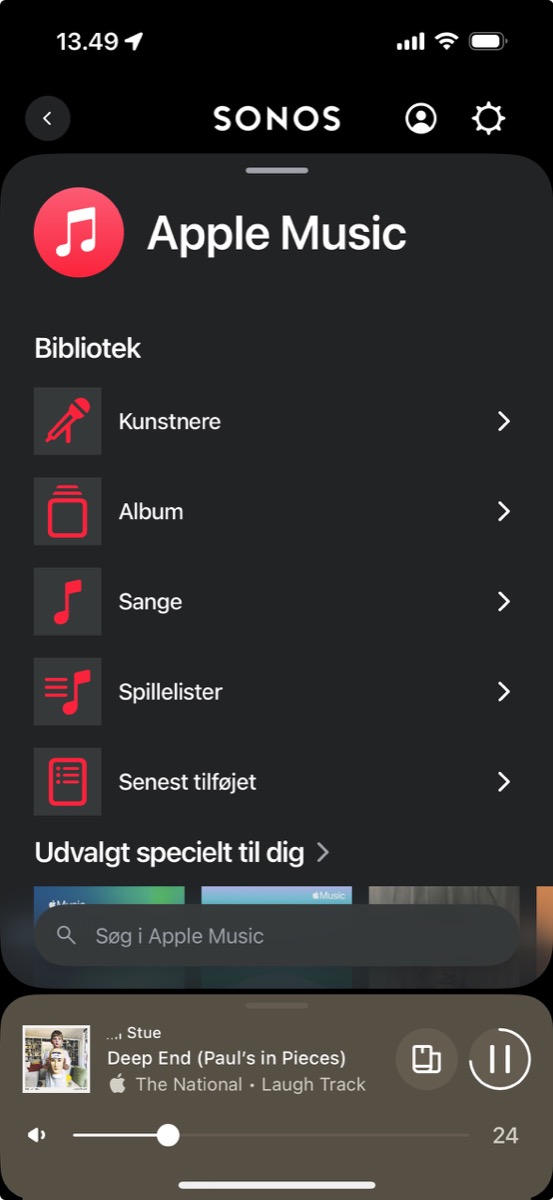This screenshot has height=1200, width=553.
Task: Open the room grouping icon
Action: pyautogui.click(x=427, y=1058)
